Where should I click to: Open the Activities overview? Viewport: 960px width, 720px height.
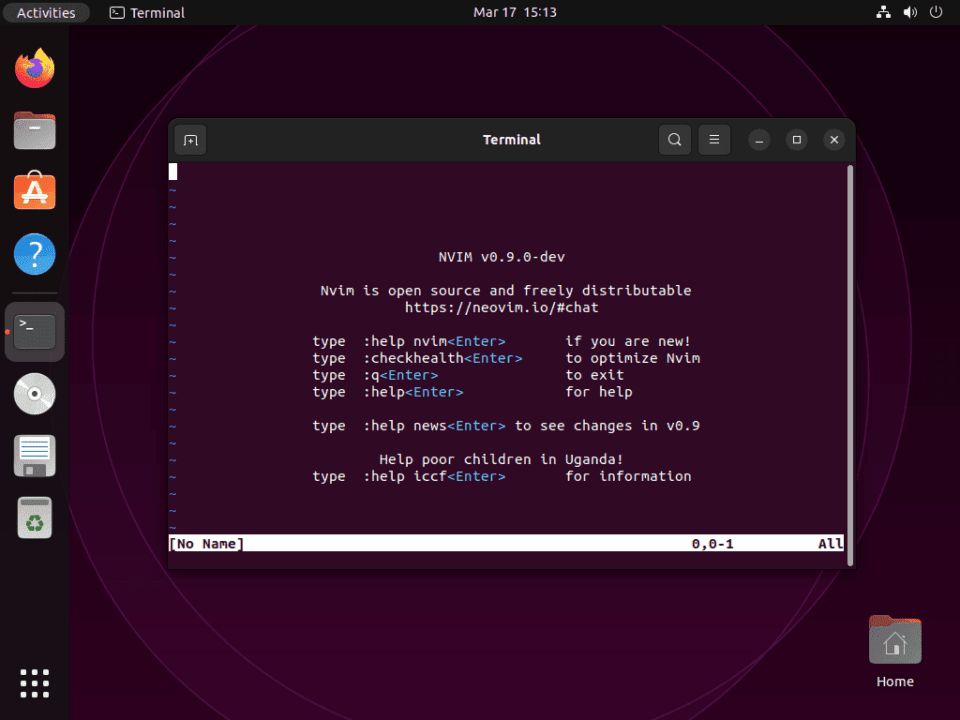(x=46, y=12)
